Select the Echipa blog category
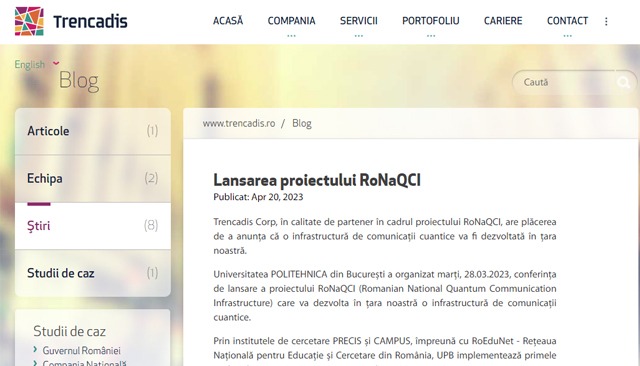This screenshot has height=366, width=640. tap(93, 179)
